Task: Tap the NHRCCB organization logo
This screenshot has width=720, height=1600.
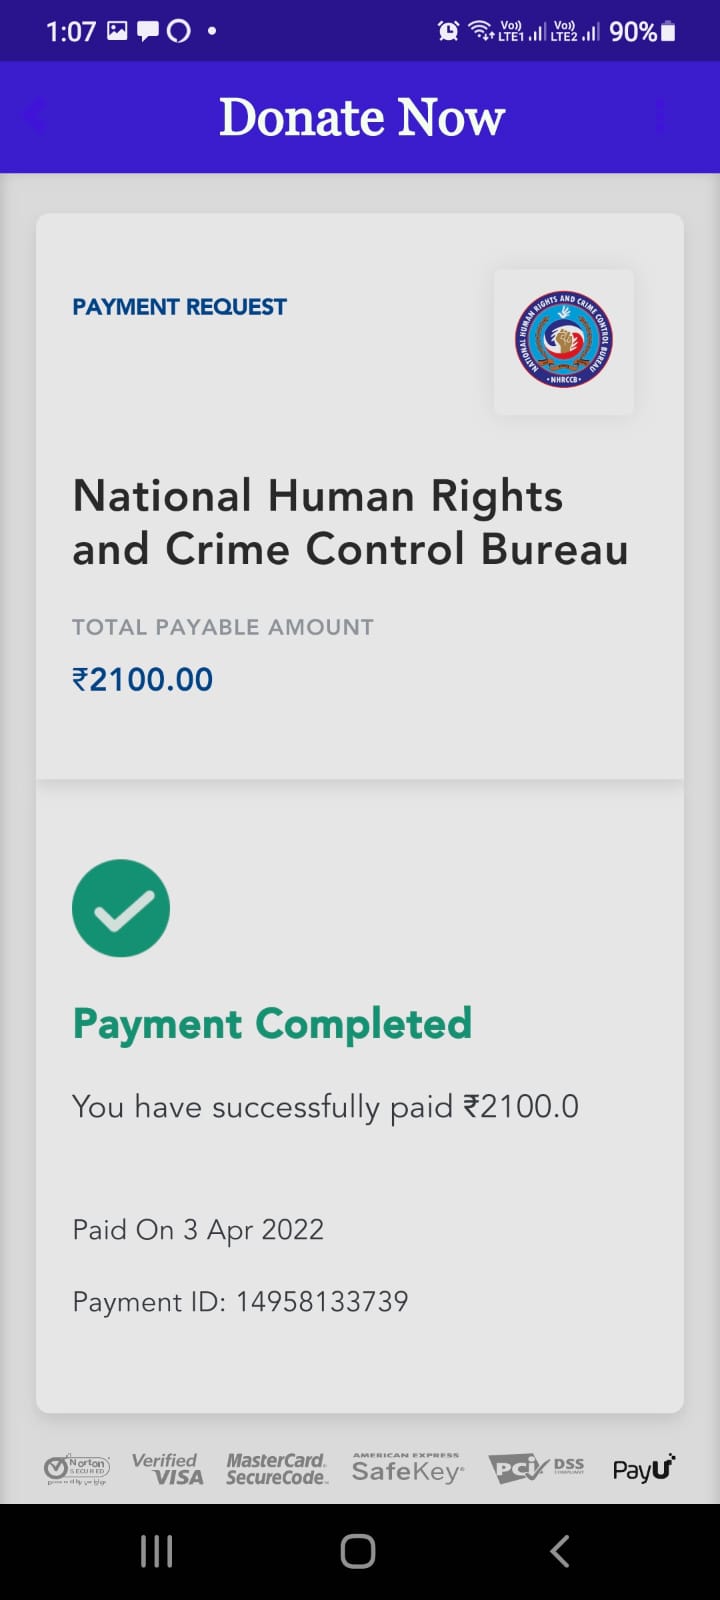Action: (564, 341)
